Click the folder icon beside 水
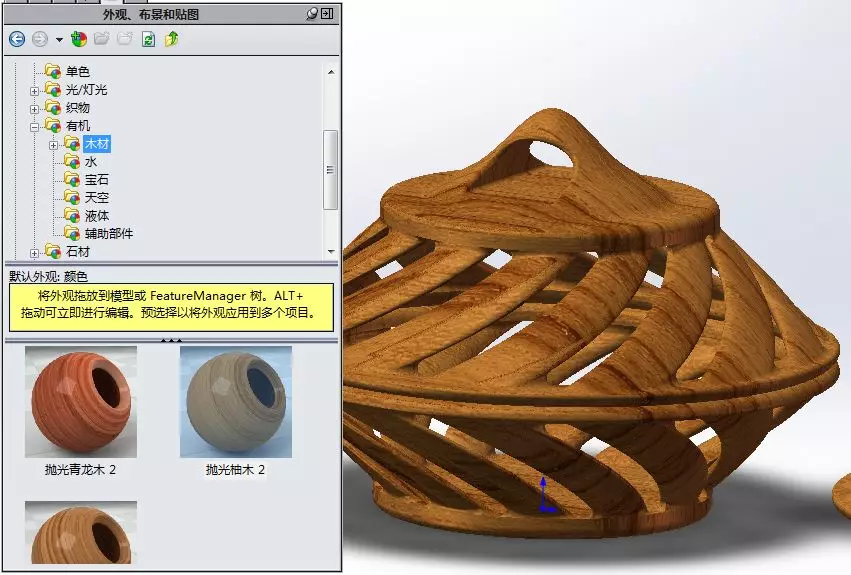 tap(72, 161)
